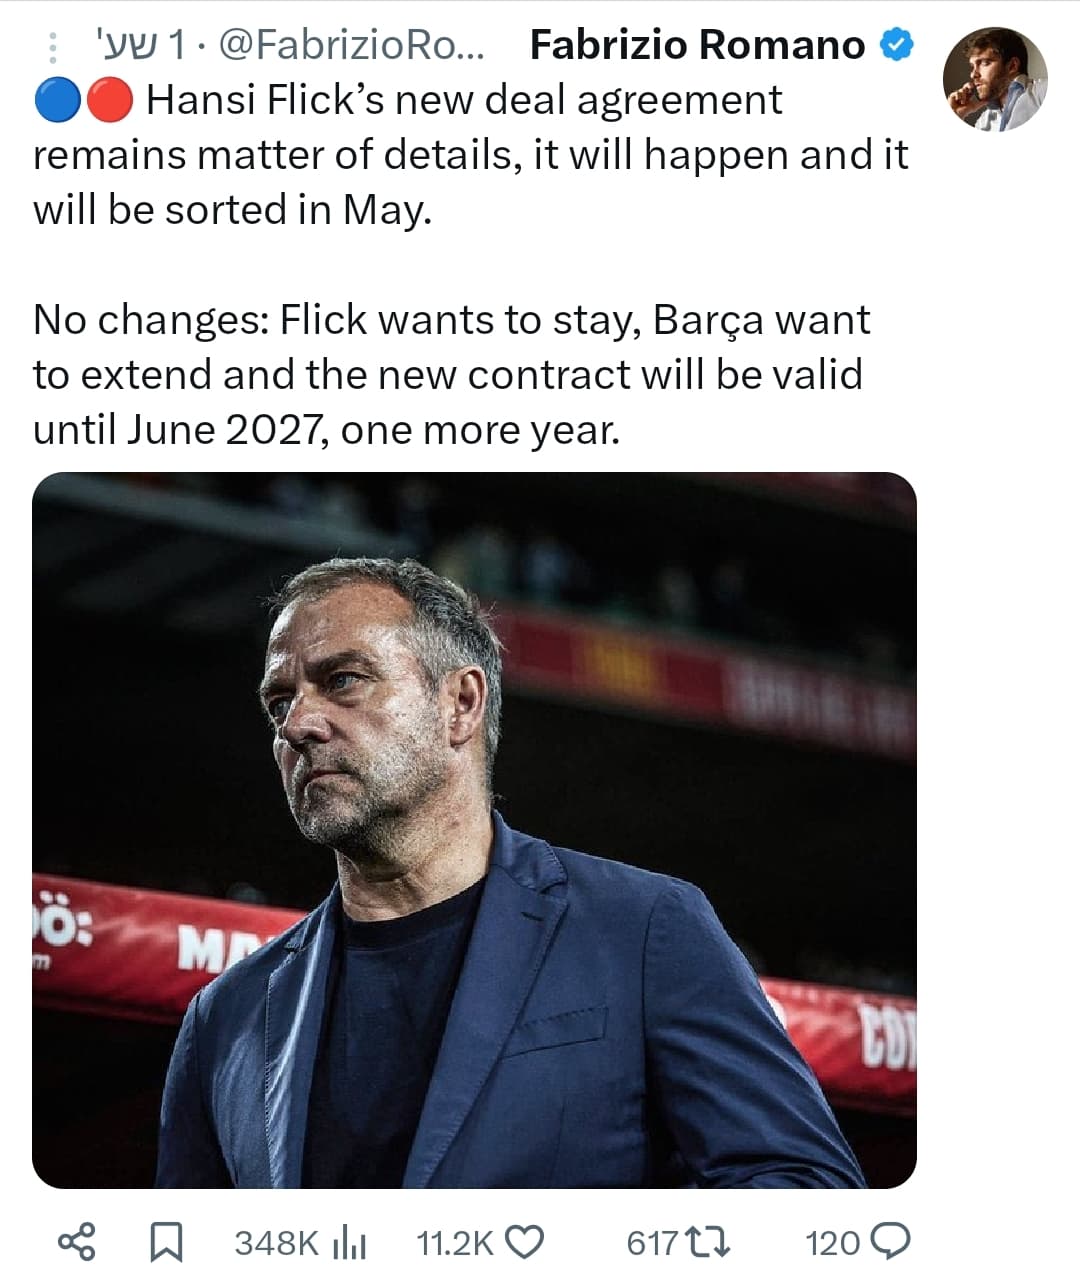Open Fabrizio Romano's profile picture
Image resolution: width=1080 pixels, height=1285 pixels.
click(994, 79)
